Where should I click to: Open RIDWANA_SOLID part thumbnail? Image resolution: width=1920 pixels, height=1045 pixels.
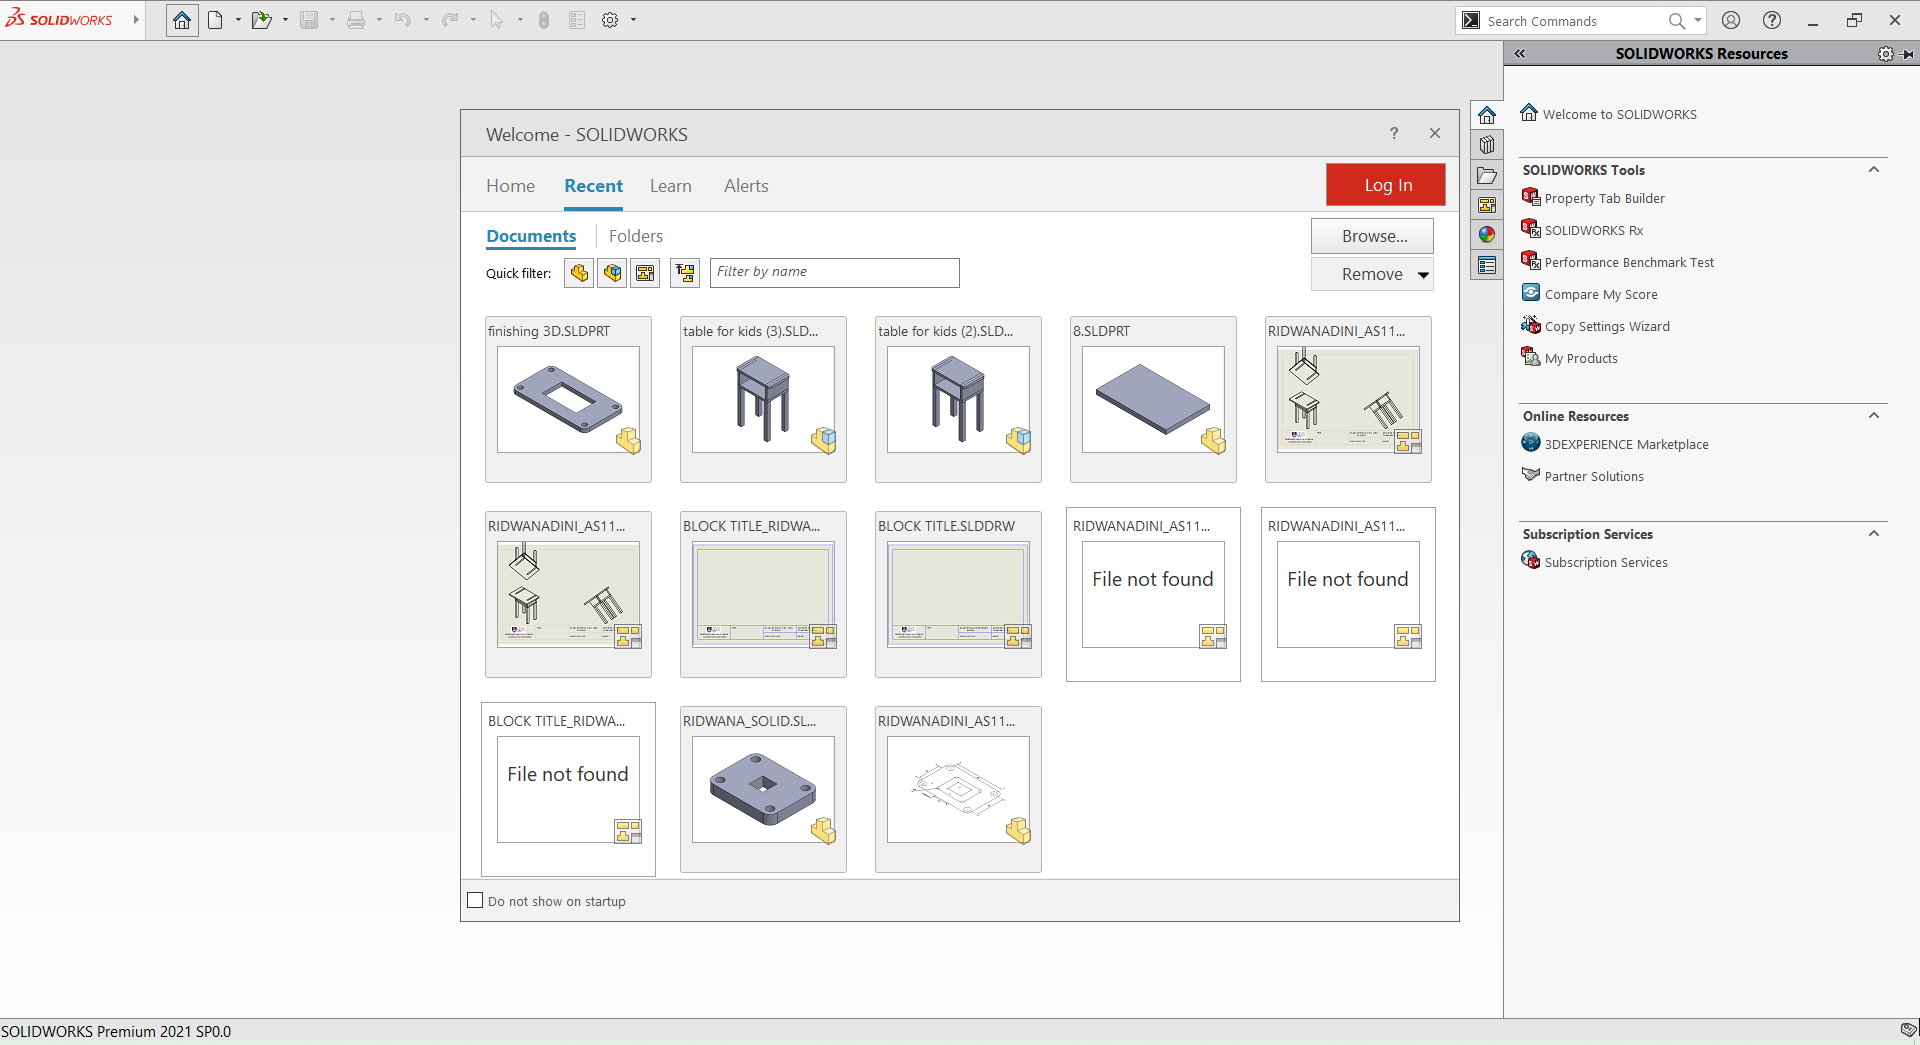point(763,790)
